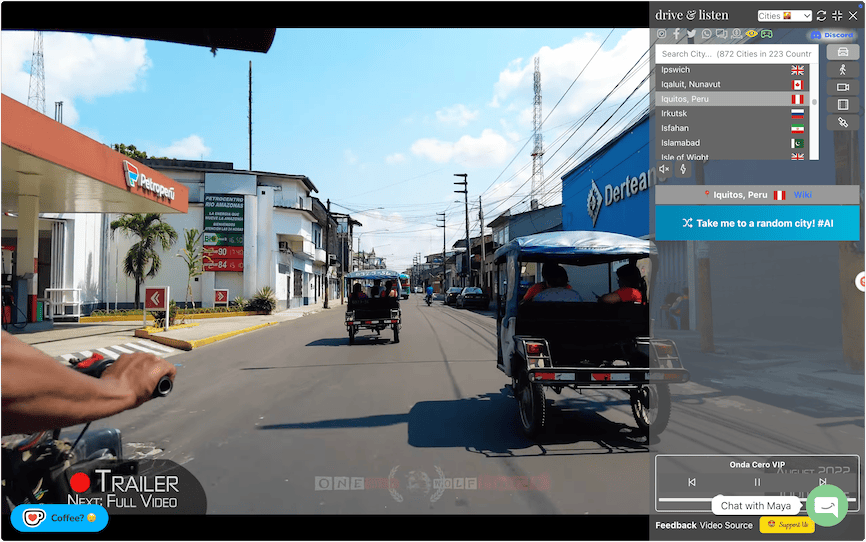Select Ipswich in the city list

pyautogui.click(x=732, y=70)
